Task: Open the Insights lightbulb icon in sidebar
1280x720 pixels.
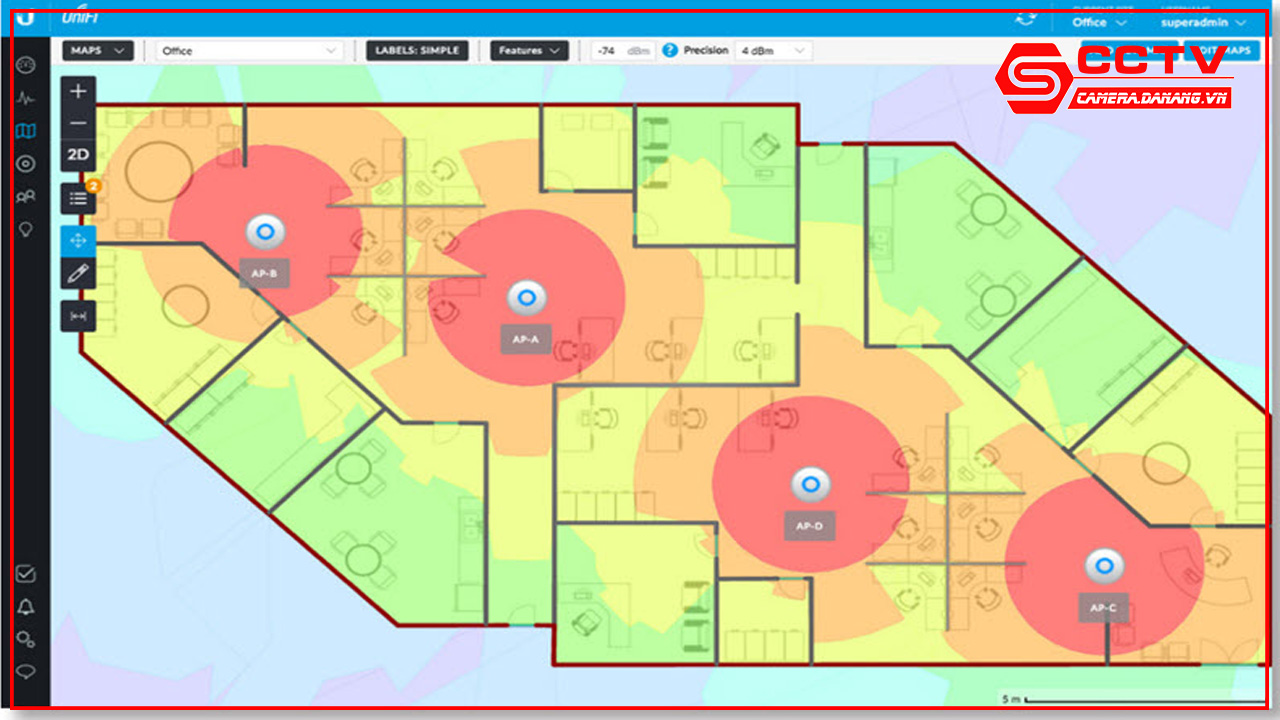Action: click(27, 229)
